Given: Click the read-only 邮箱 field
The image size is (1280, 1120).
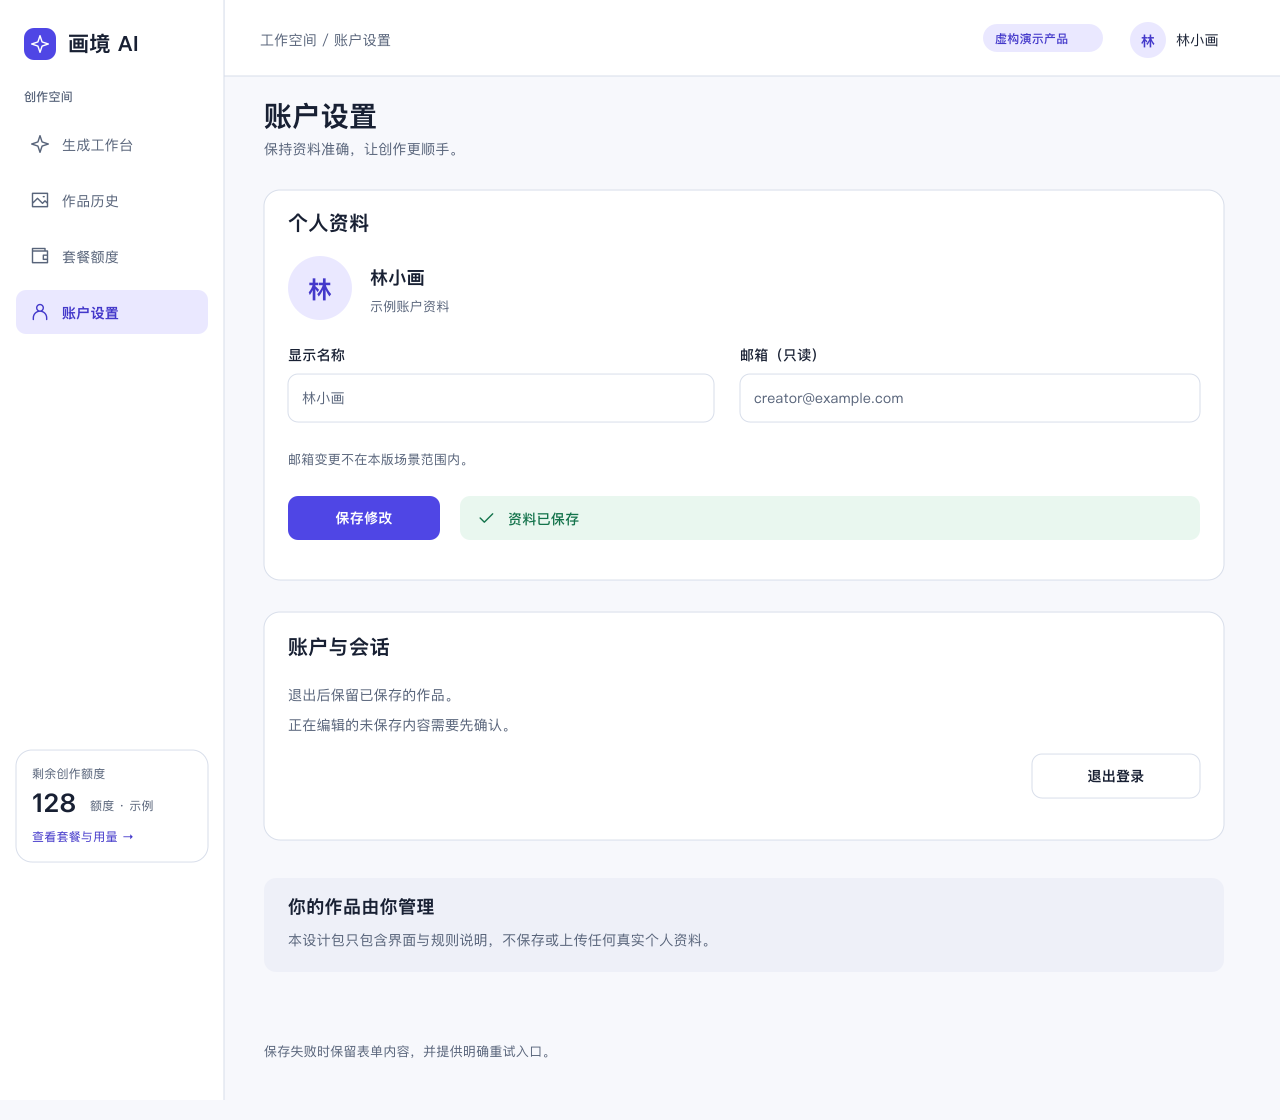Looking at the screenshot, I should point(970,398).
